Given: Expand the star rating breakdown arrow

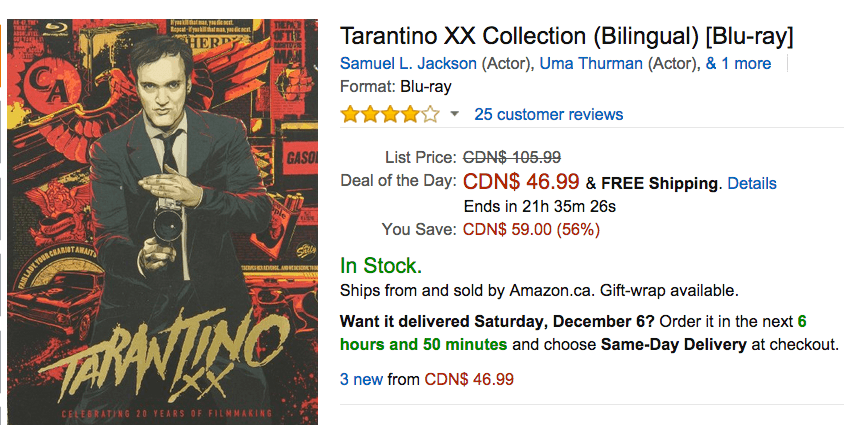Looking at the screenshot, I should pyautogui.click(x=454, y=114).
